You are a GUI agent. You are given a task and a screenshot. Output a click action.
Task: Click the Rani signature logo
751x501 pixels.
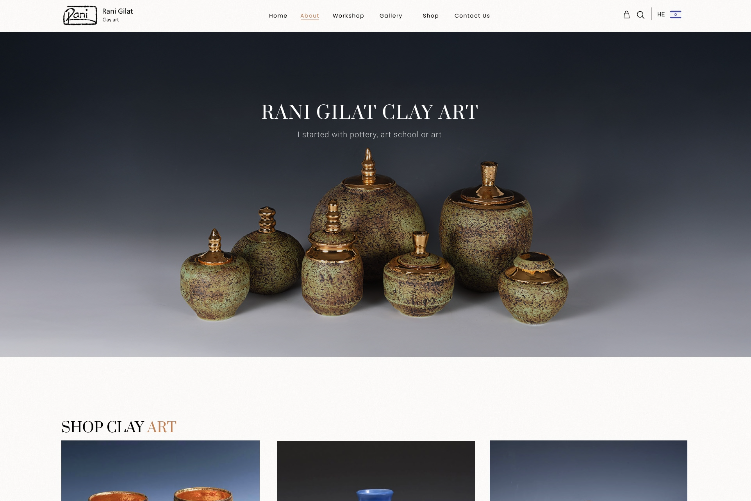80,15
